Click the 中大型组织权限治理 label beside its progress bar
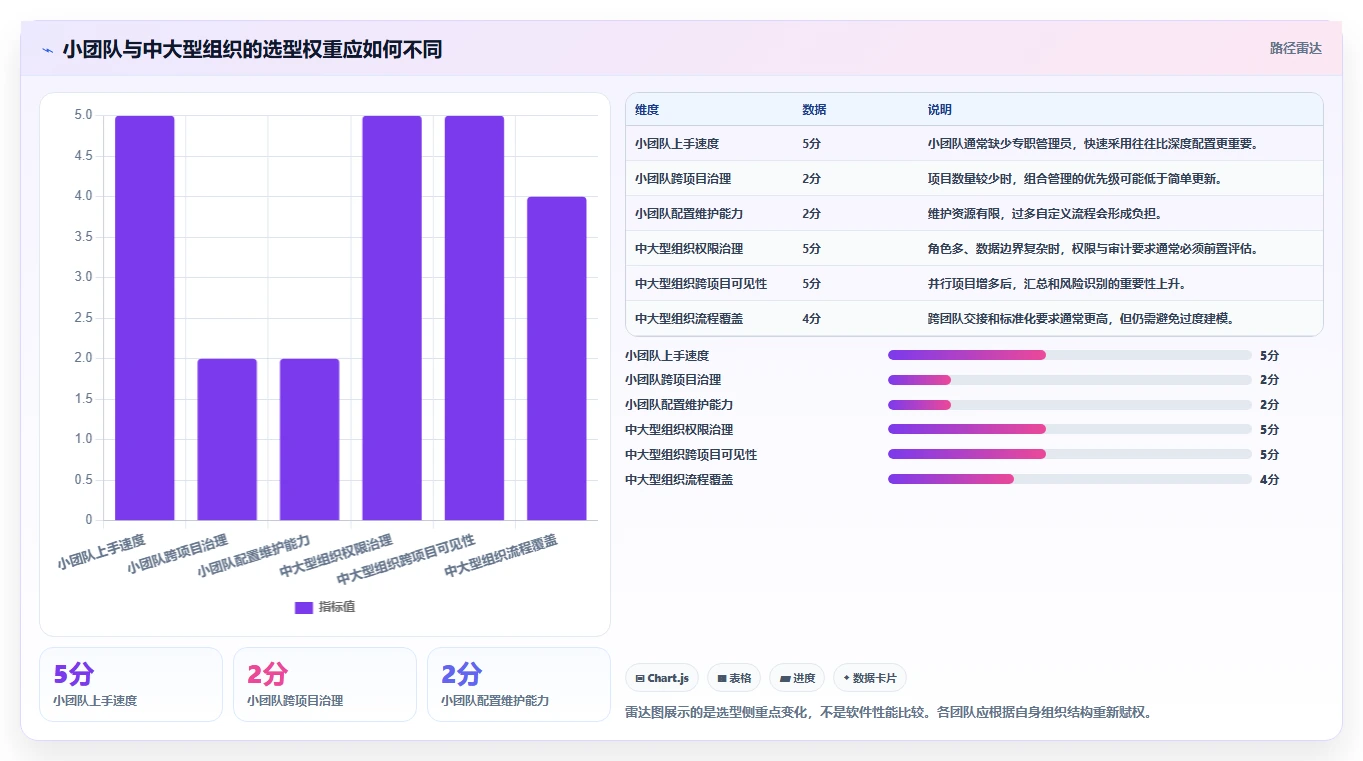1363x761 pixels. click(x=679, y=429)
